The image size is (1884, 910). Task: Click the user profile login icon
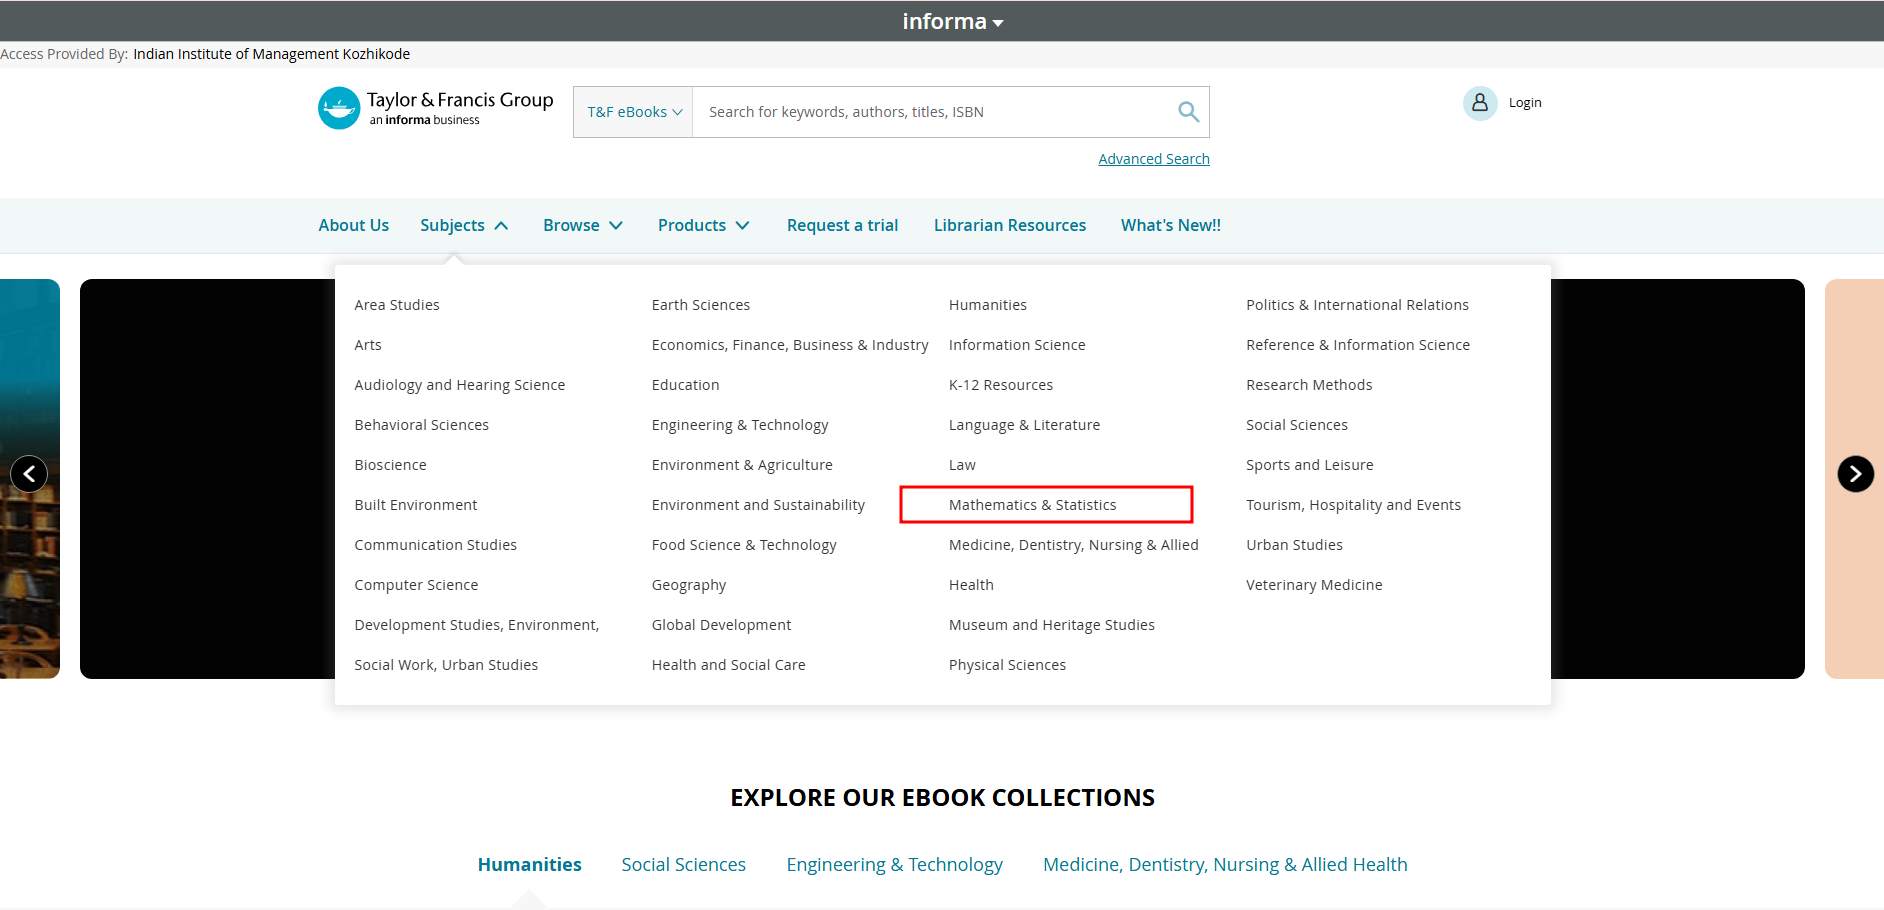(1479, 103)
